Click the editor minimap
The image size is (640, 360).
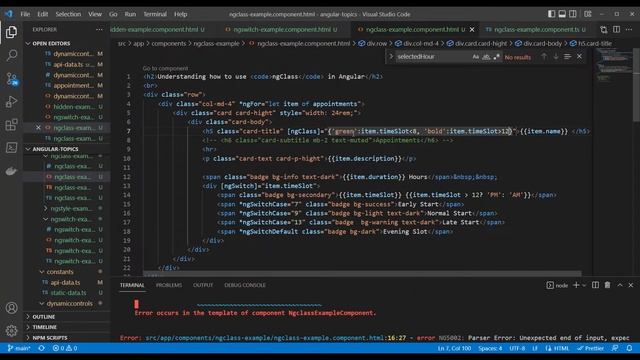[613, 161]
